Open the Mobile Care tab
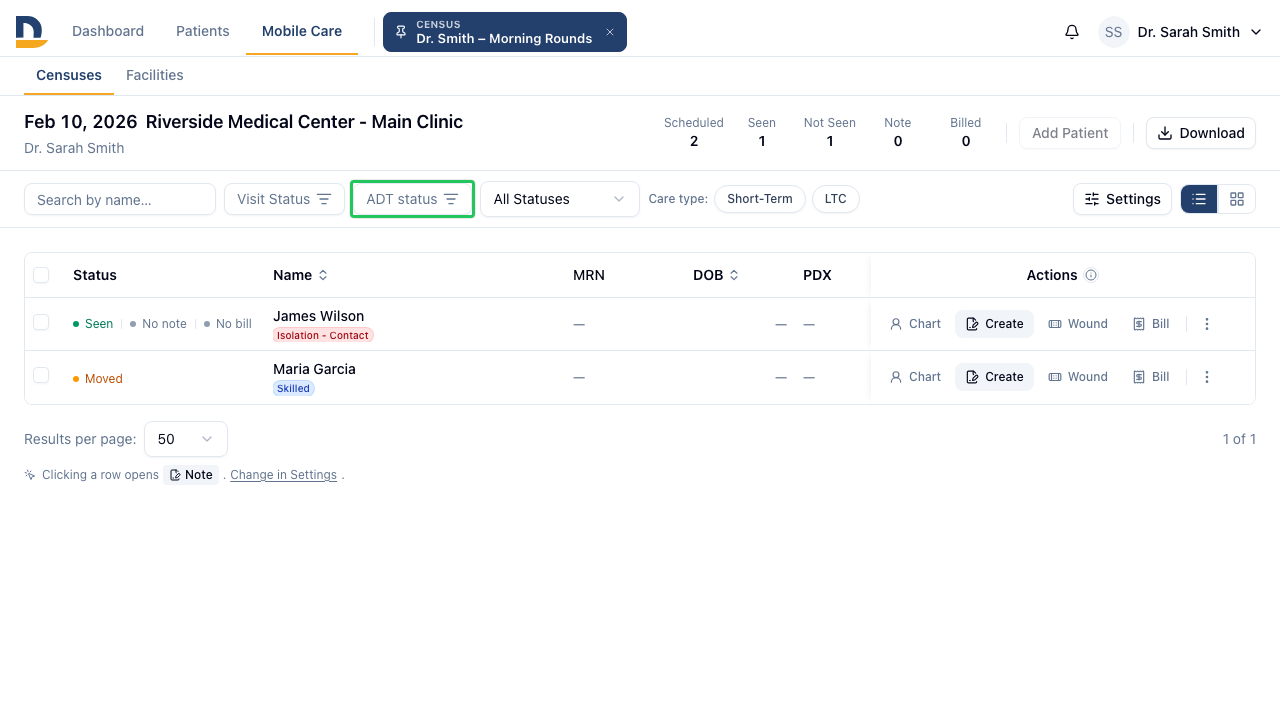Screen dimensions: 1280x720 tap(302, 31)
